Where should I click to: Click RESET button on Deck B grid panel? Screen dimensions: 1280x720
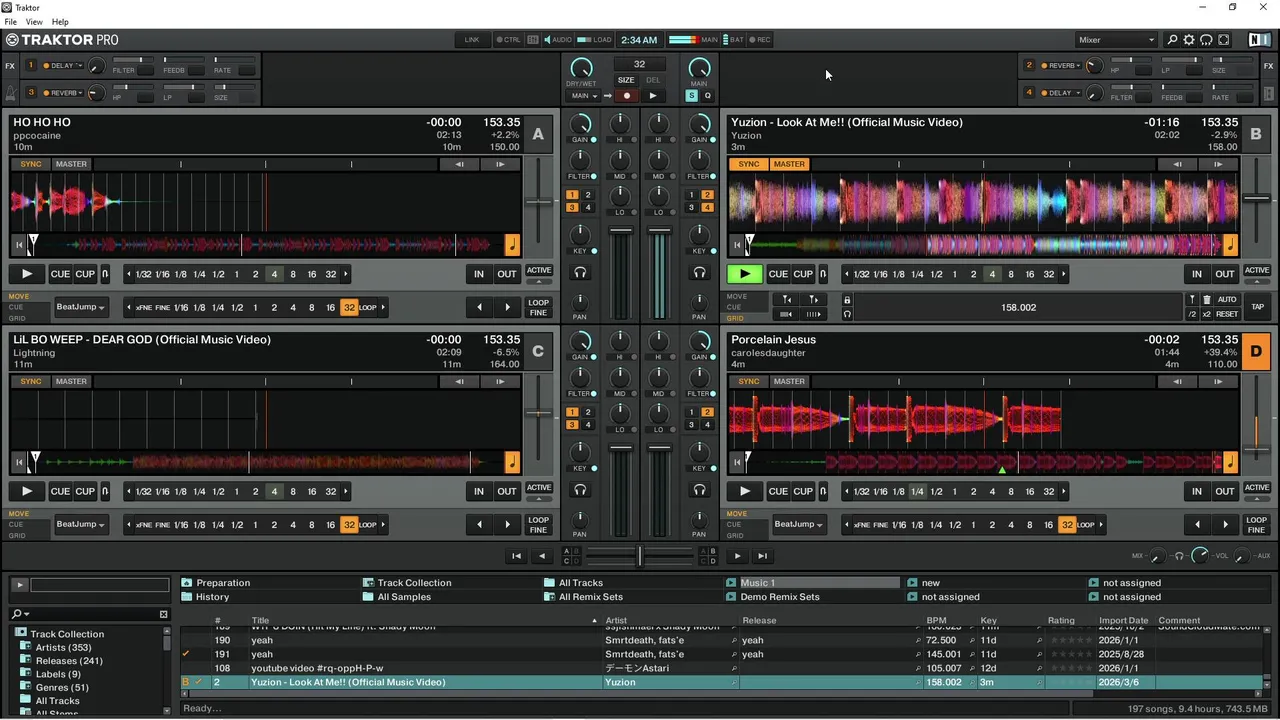click(1227, 314)
